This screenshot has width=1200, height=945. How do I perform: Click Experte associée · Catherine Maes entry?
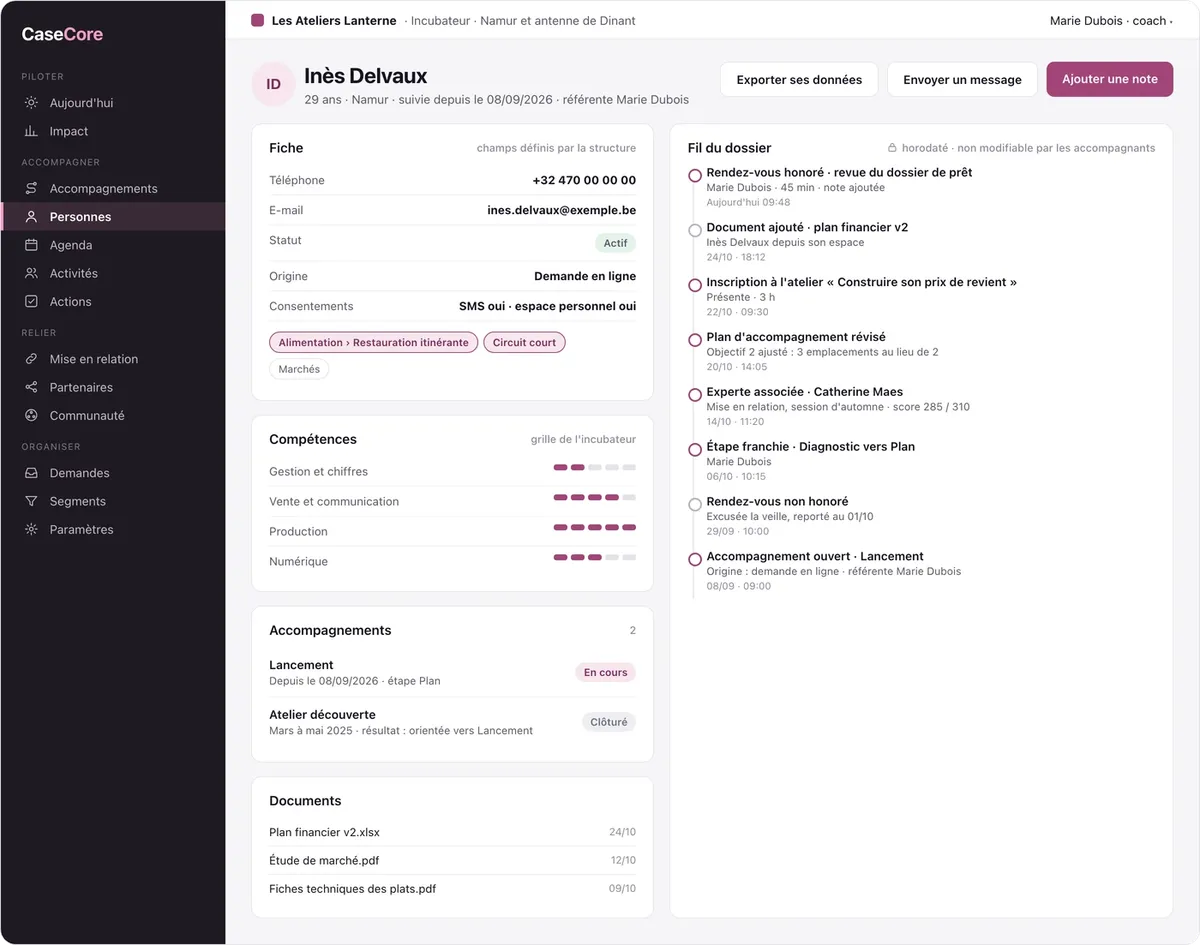pyautogui.click(x=838, y=406)
